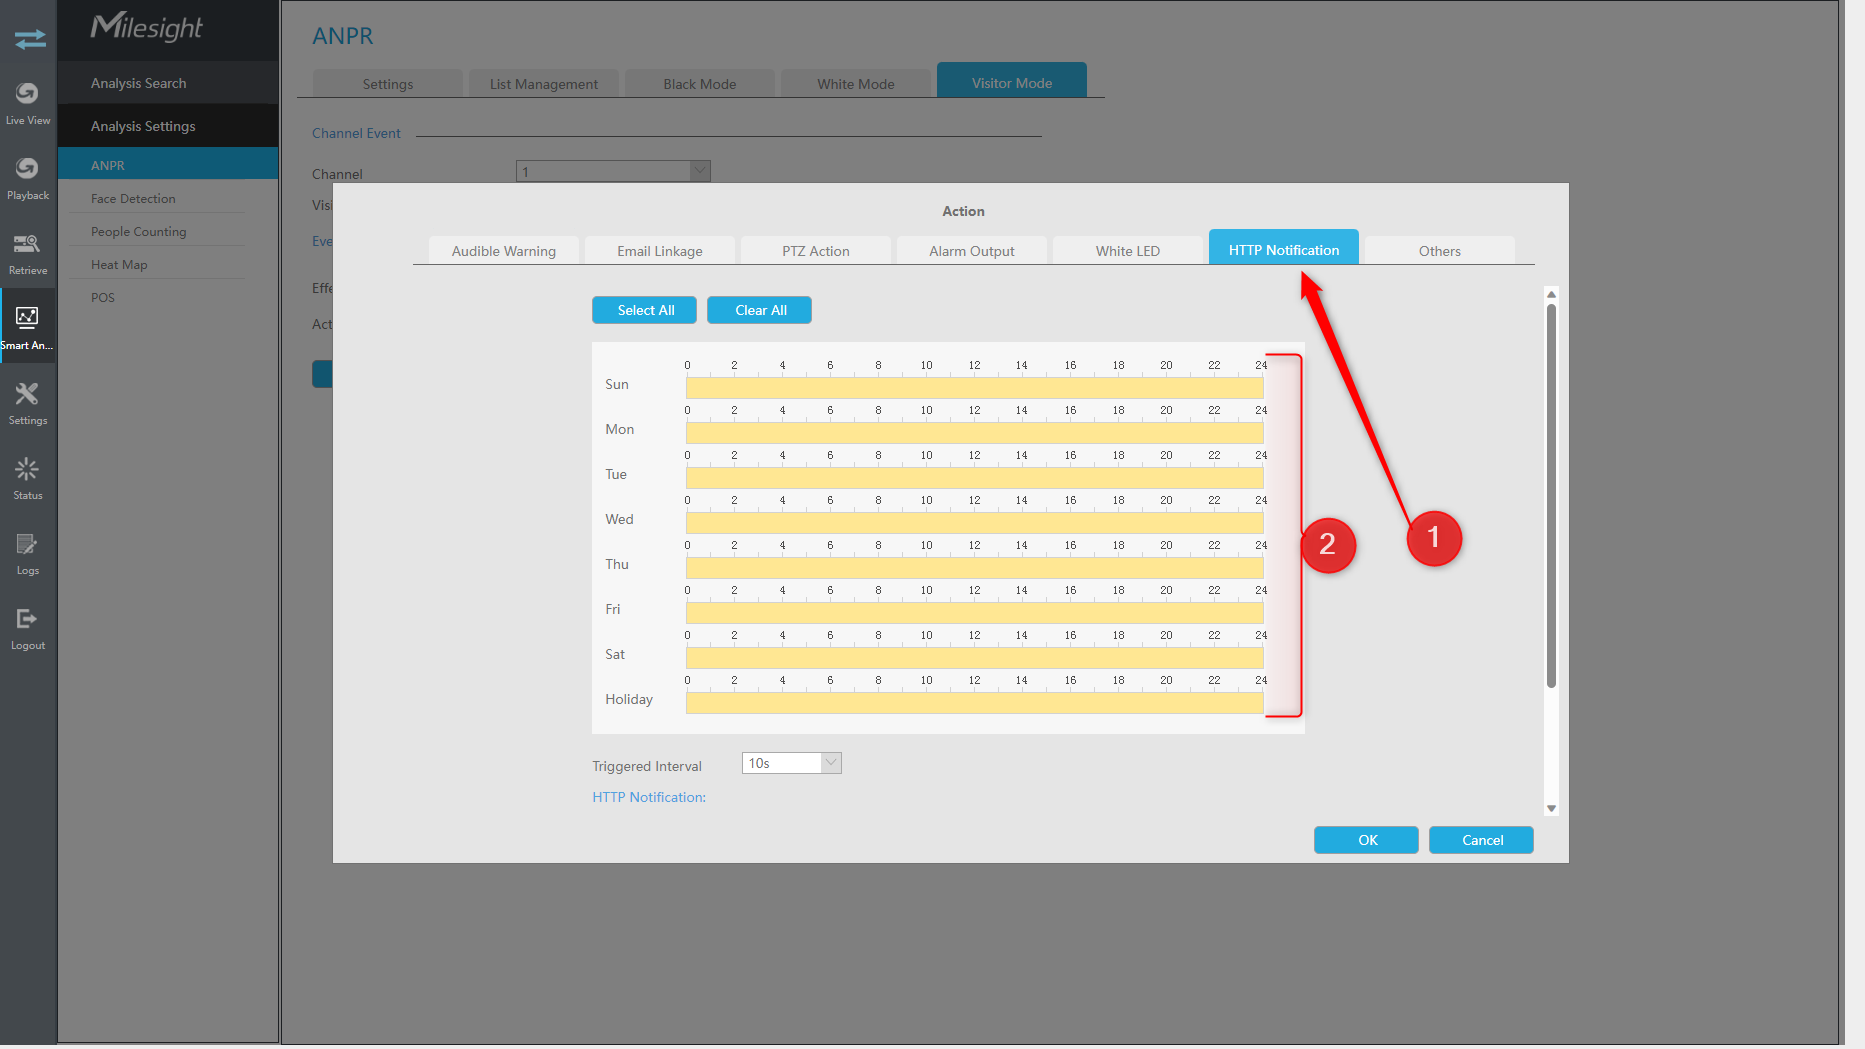Switch to the List Management tab
The height and width of the screenshot is (1049, 1865).
(x=544, y=83)
